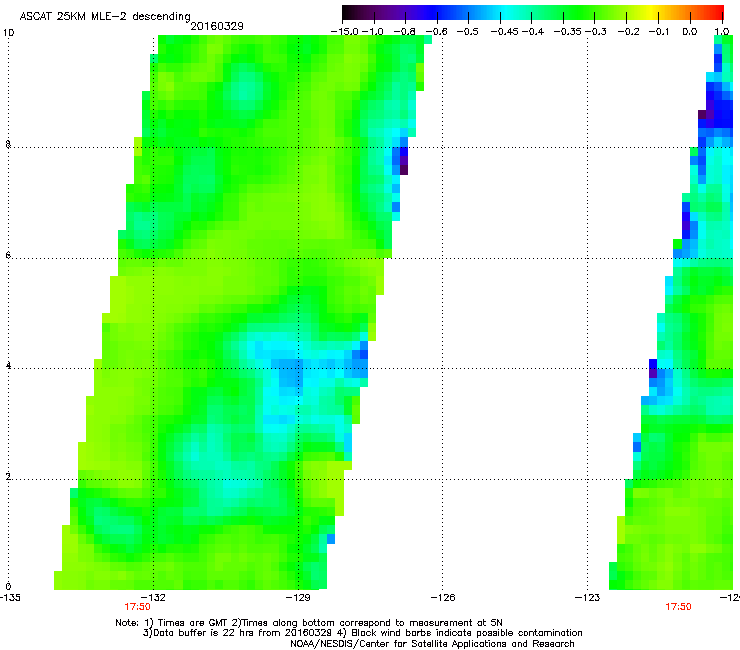Click the 'ASCAT 25KM MLE-2 descending' title

tap(105, 17)
